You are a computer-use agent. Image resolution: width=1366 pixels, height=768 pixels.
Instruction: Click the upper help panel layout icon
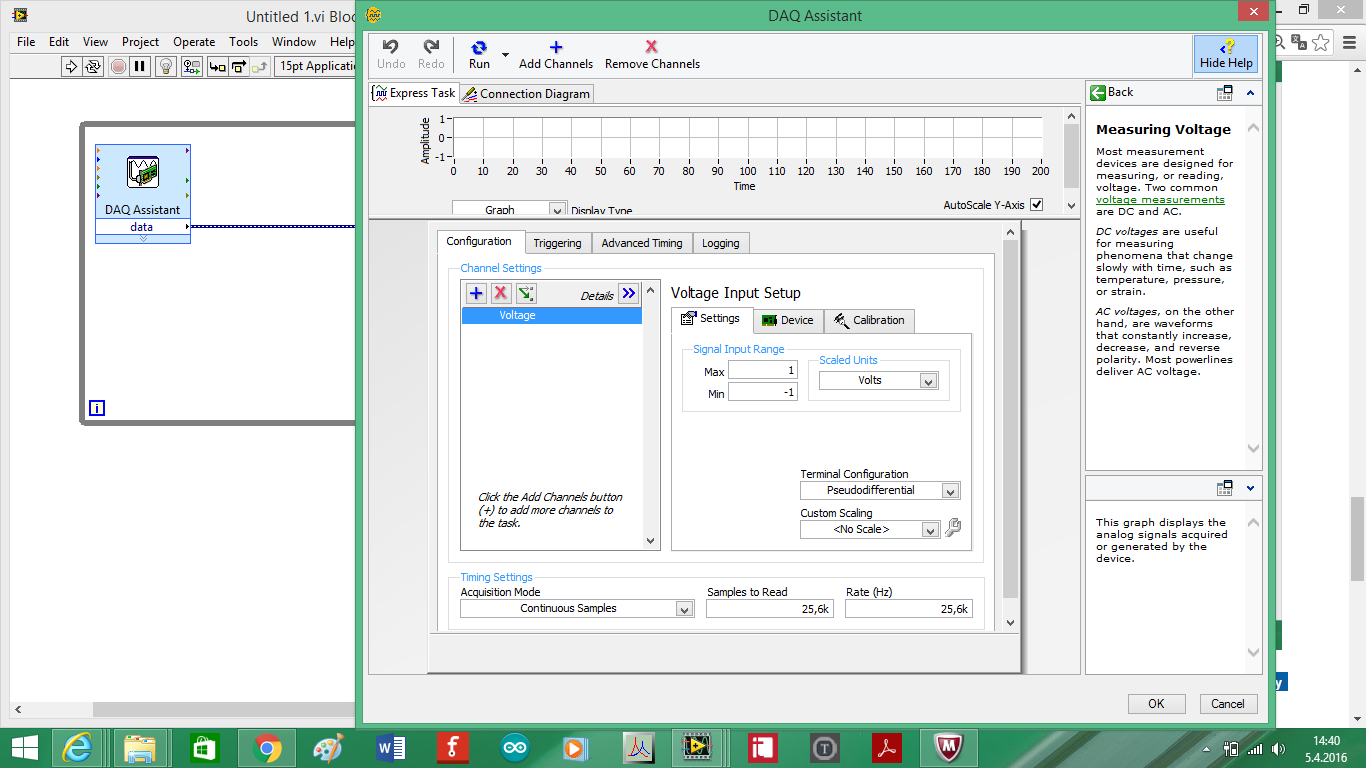tap(1224, 93)
